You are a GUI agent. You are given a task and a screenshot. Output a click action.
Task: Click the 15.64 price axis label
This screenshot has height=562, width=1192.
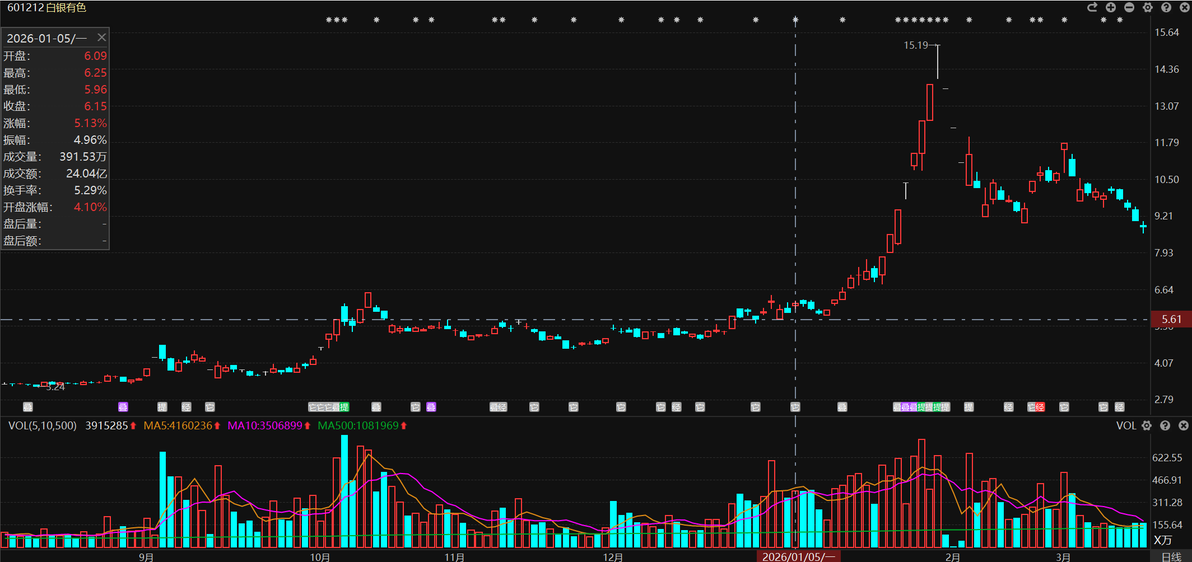[1166, 33]
